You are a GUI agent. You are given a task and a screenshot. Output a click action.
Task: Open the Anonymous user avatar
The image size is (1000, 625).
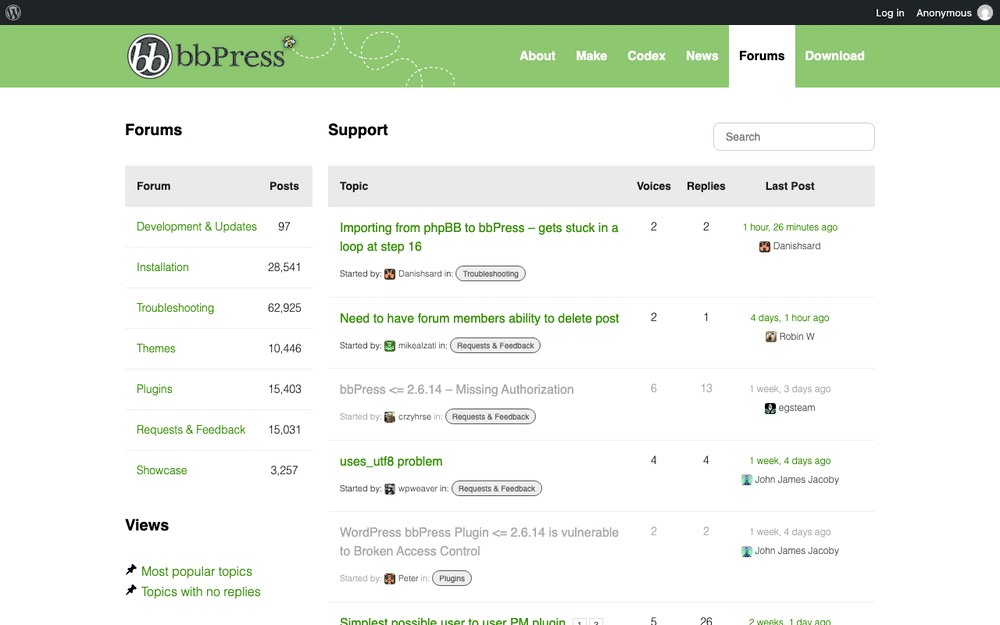[x=985, y=13]
